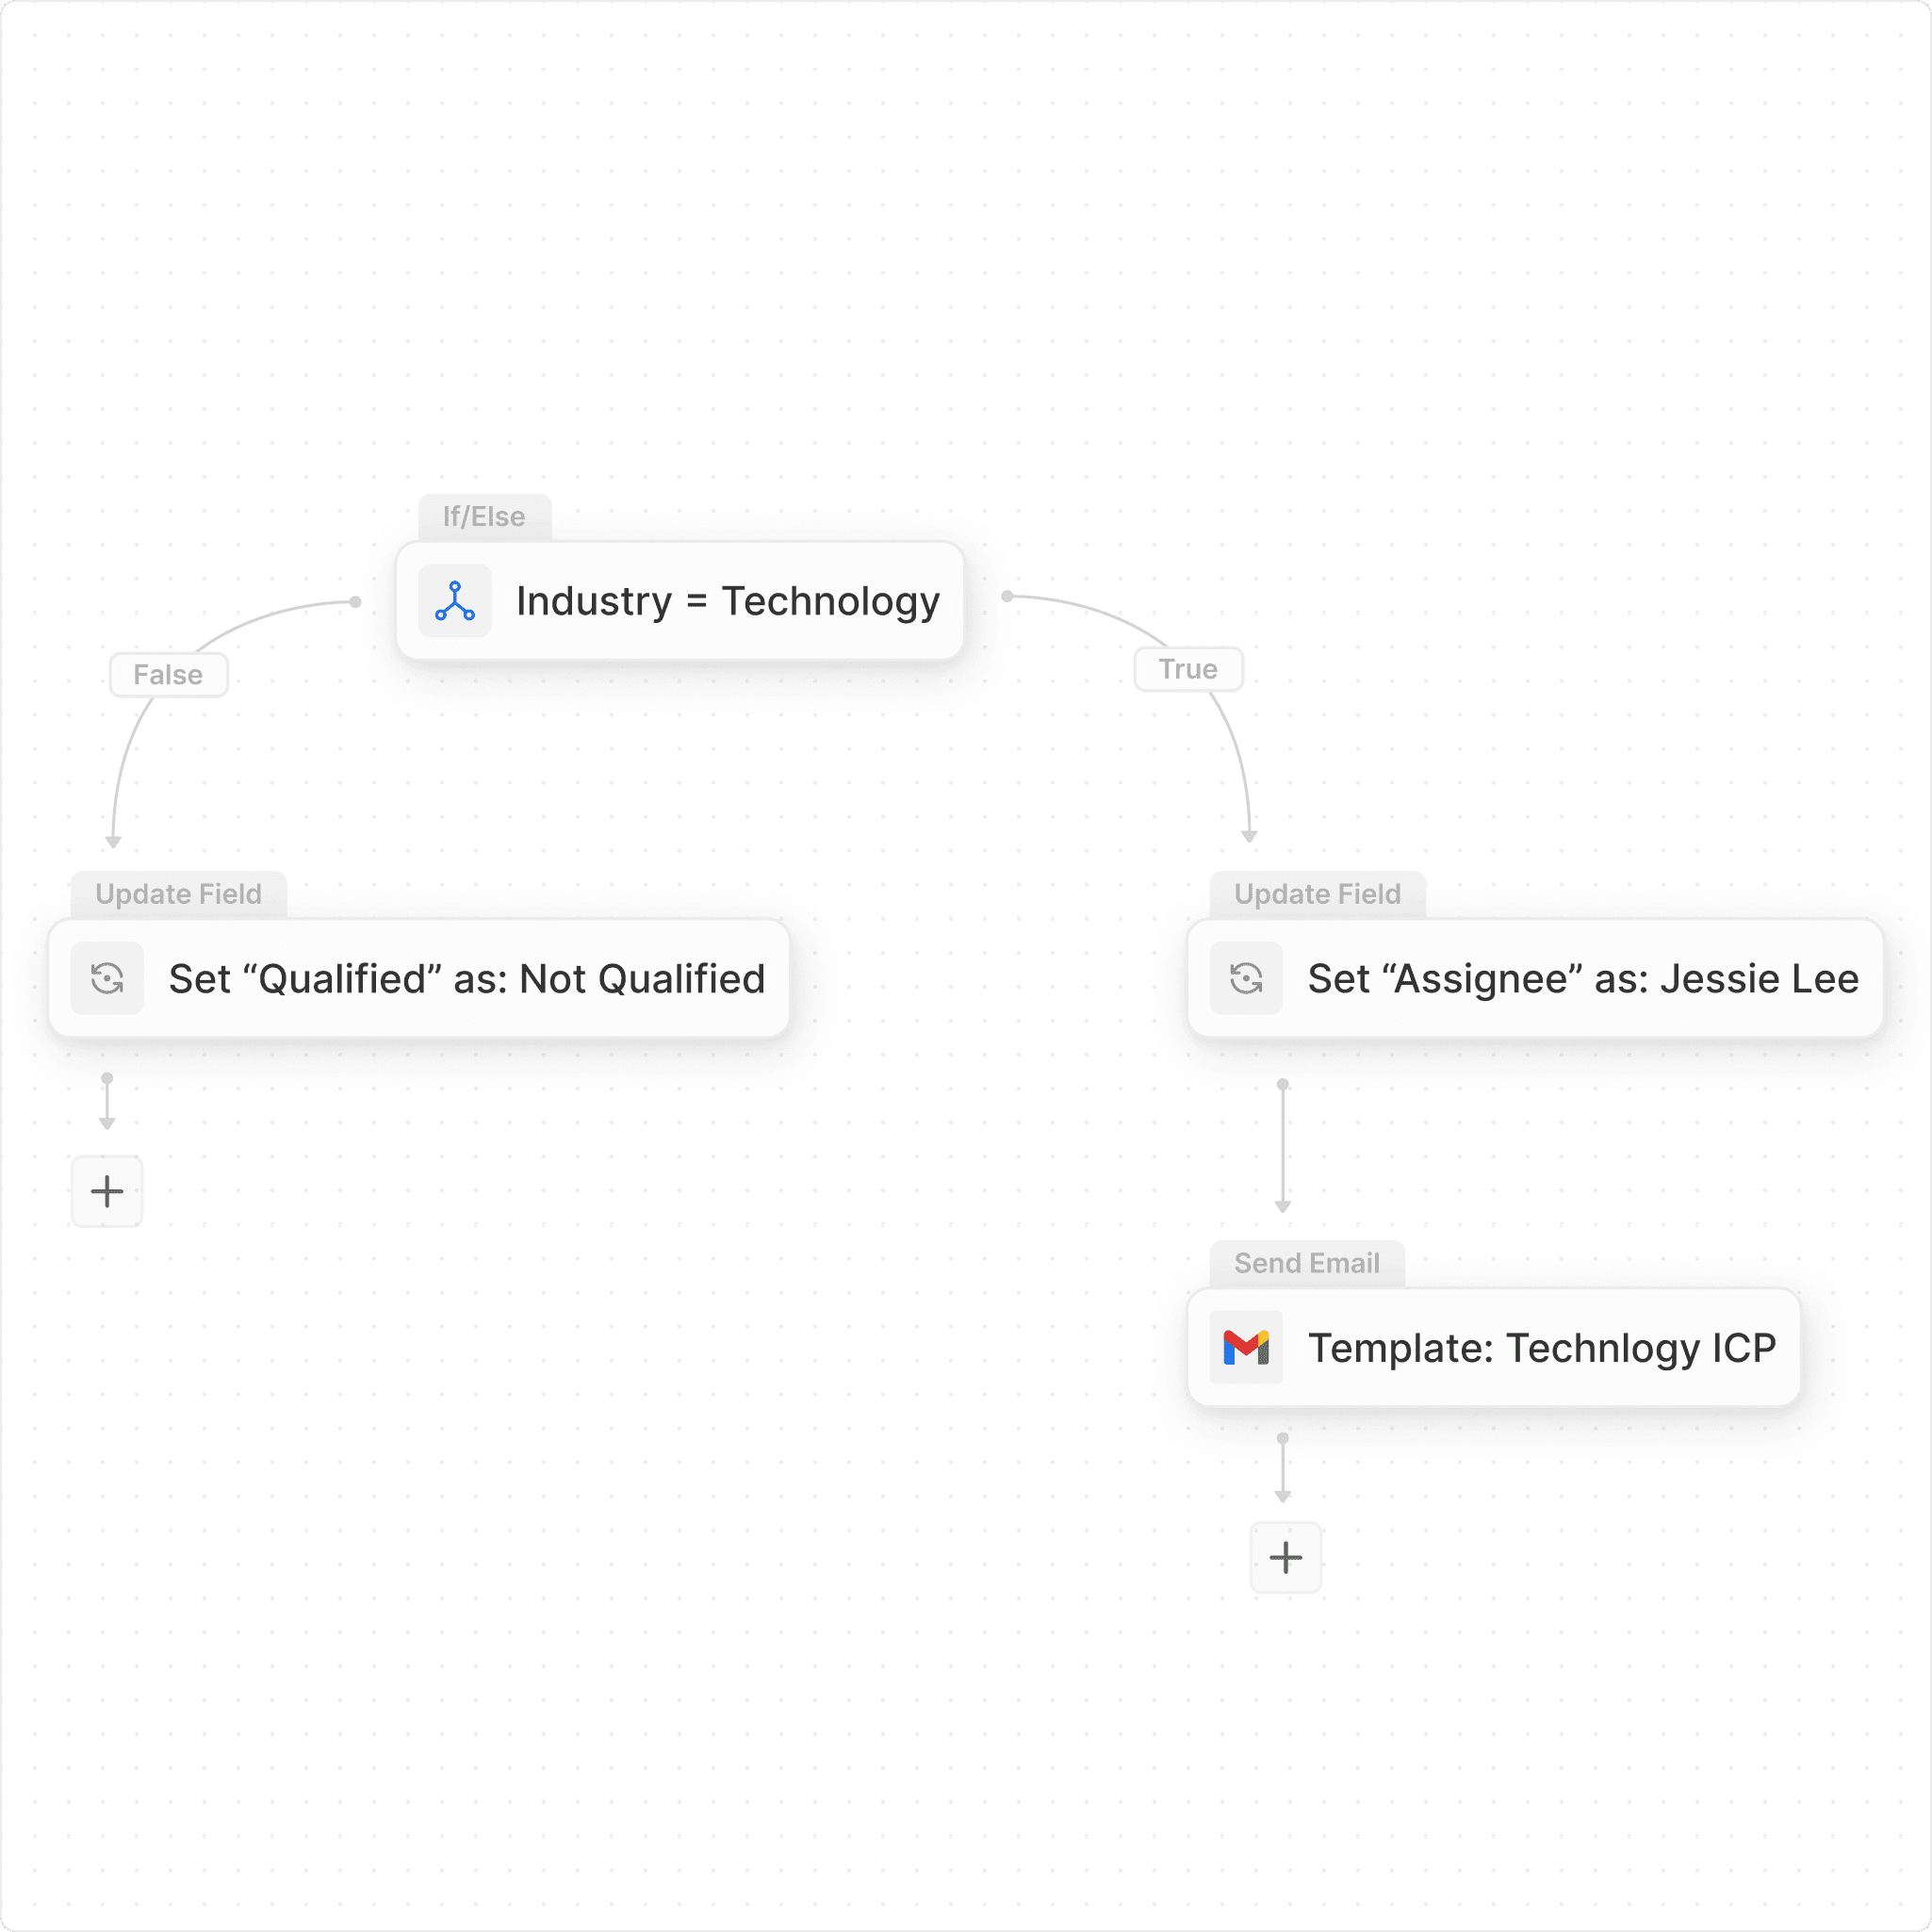Click connector dot below Set Assignee node
1932x1932 pixels.
coord(1283,1084)
